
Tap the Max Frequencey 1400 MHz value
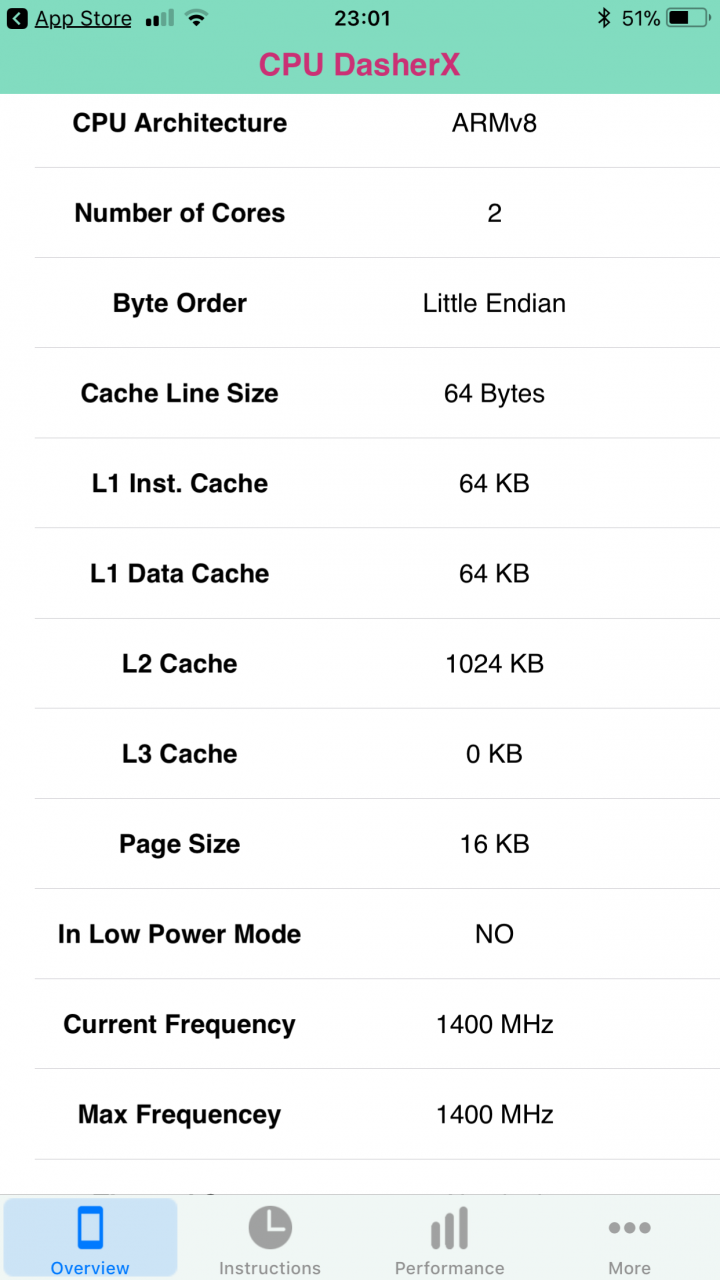pos(495,1114)
